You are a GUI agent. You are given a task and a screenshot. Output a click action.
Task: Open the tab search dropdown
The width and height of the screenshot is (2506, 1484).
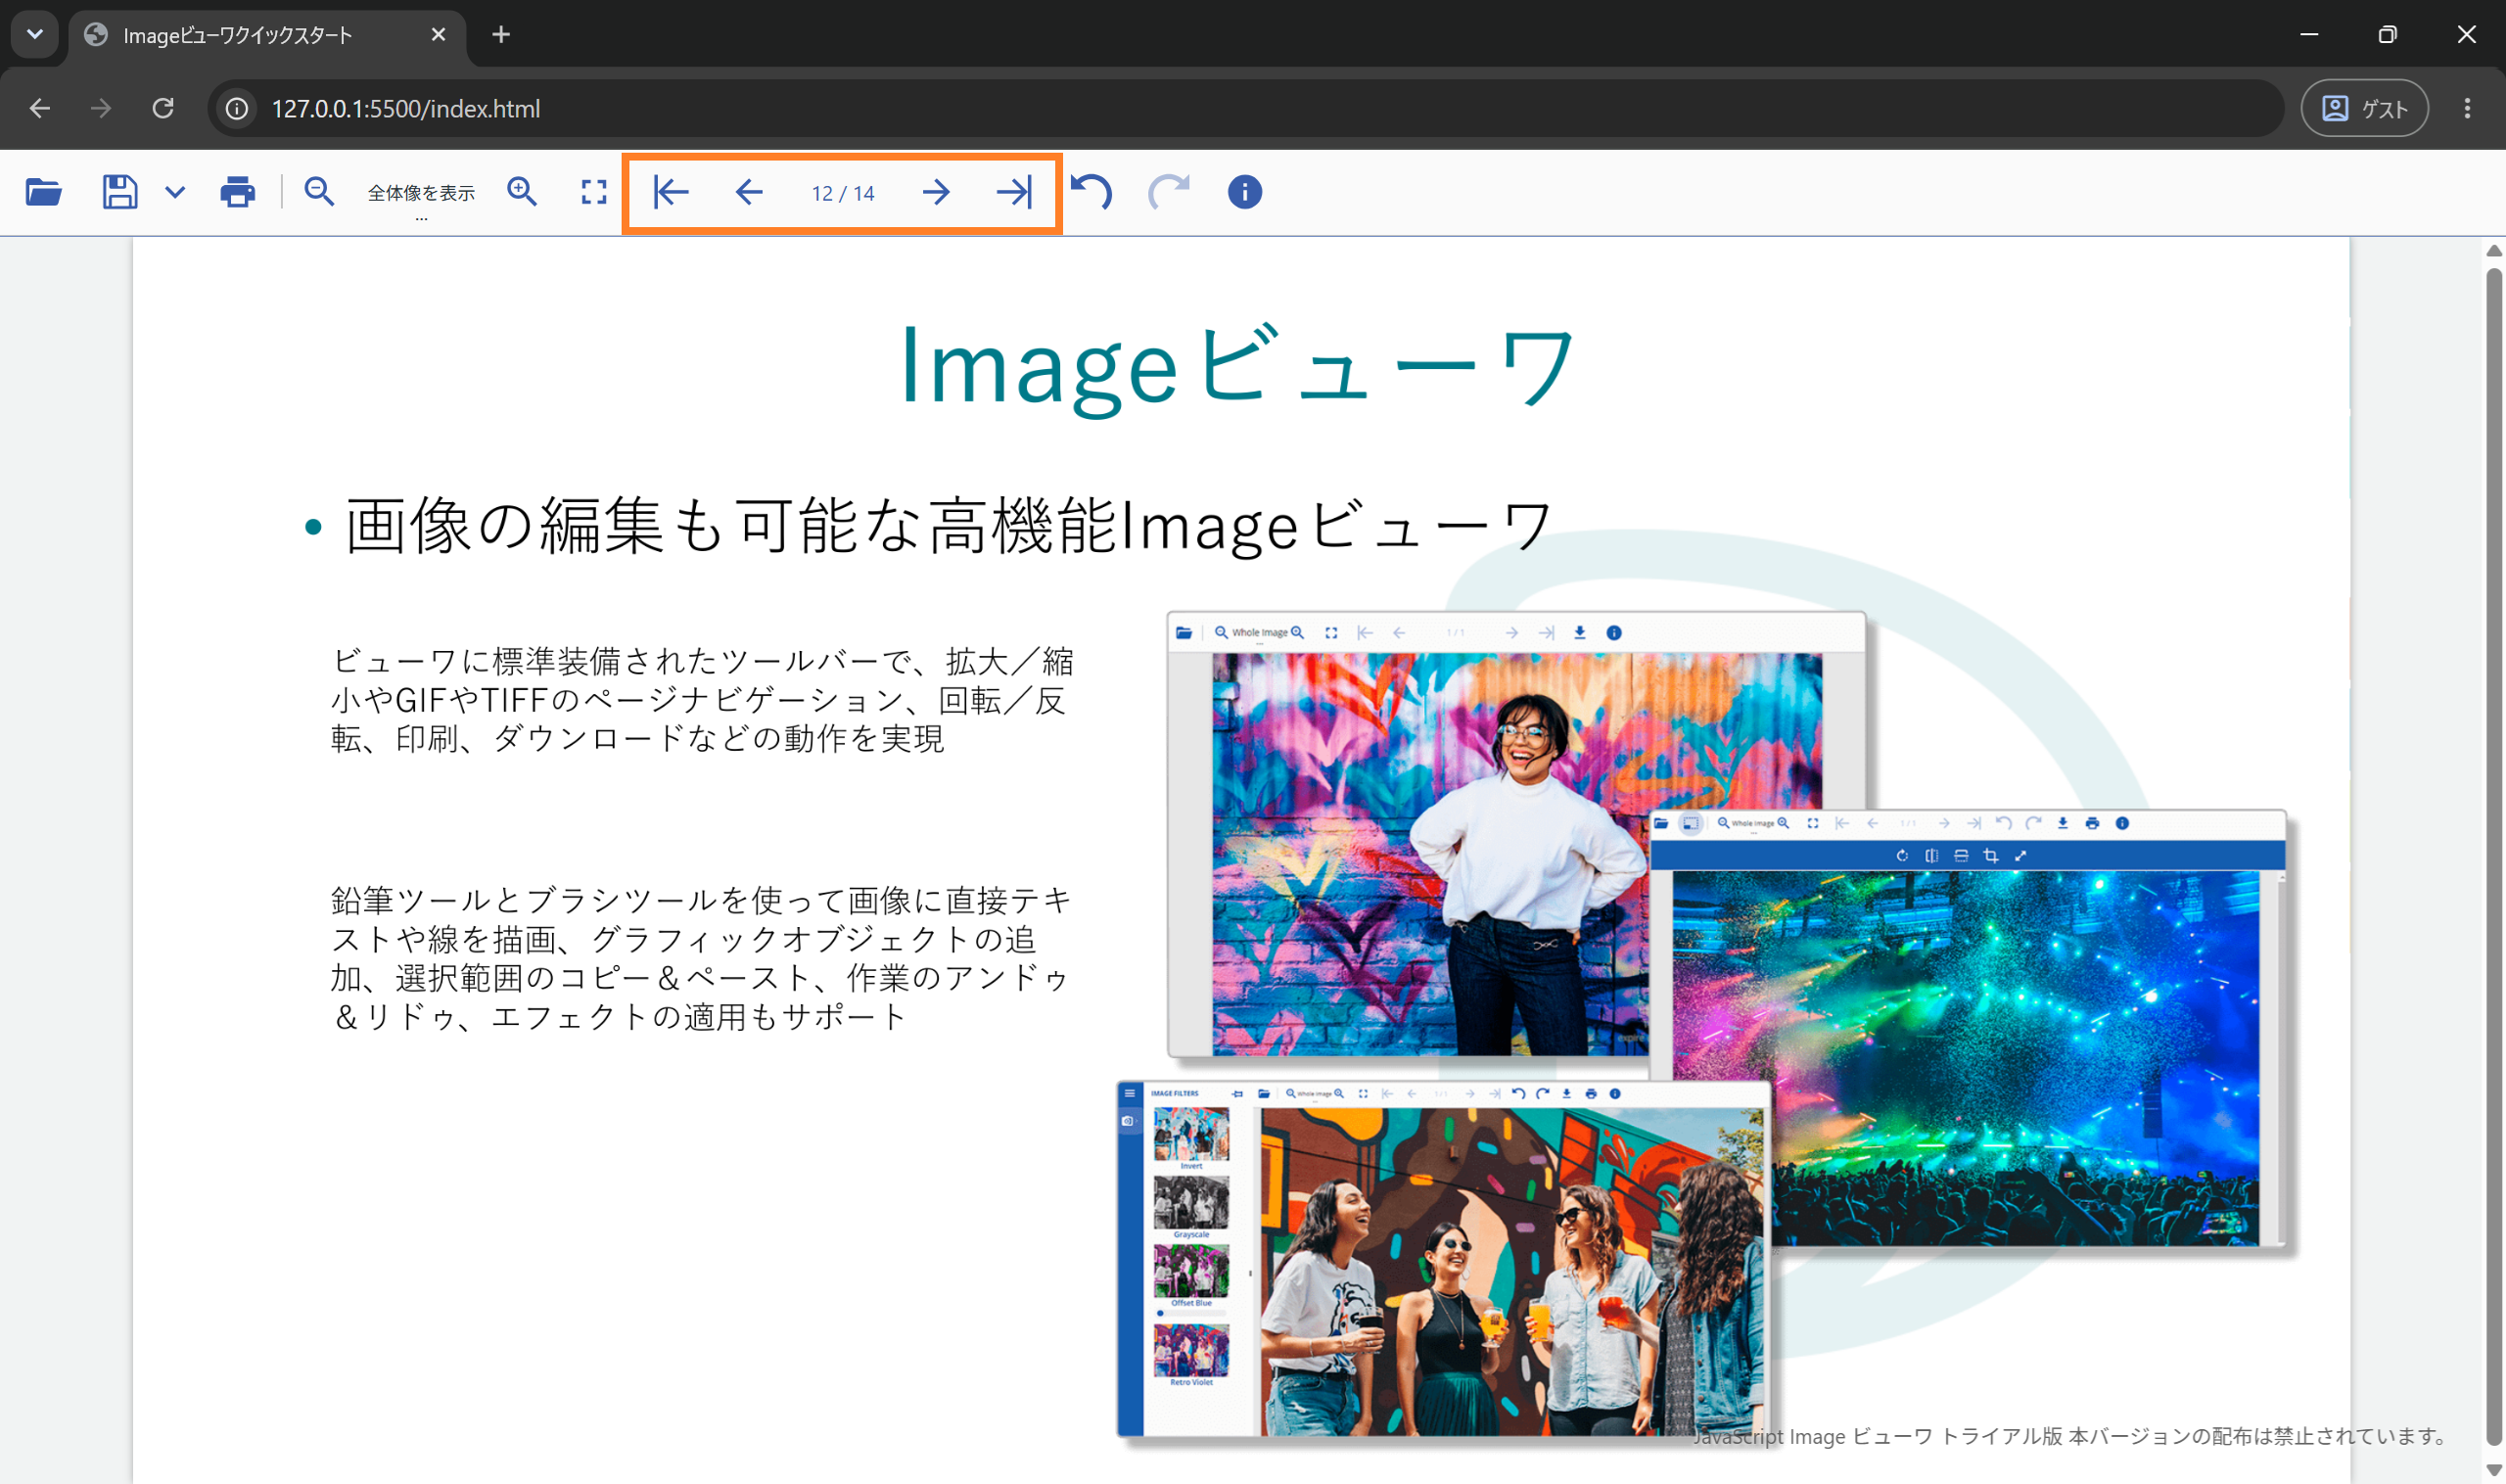[35, 35]
